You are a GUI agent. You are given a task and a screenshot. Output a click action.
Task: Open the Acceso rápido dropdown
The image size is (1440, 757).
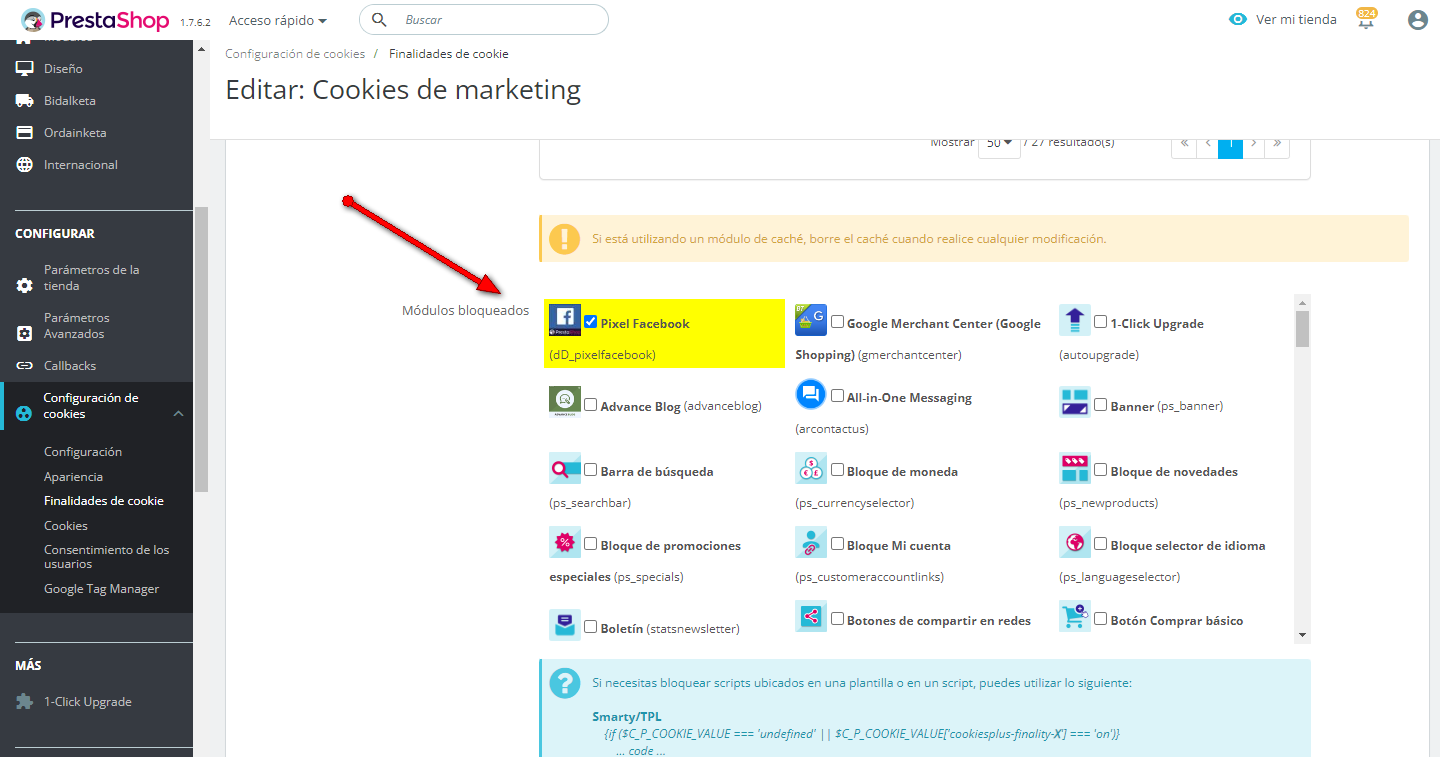278,20
